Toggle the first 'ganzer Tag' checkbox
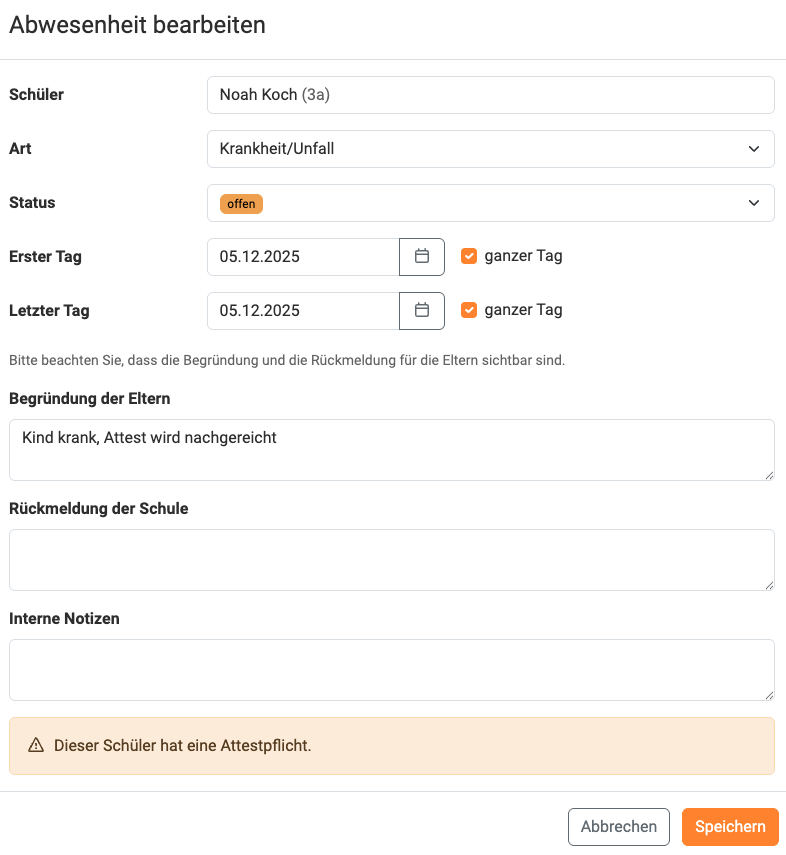This screenshot has width=786, height=855. pos(469,255)
